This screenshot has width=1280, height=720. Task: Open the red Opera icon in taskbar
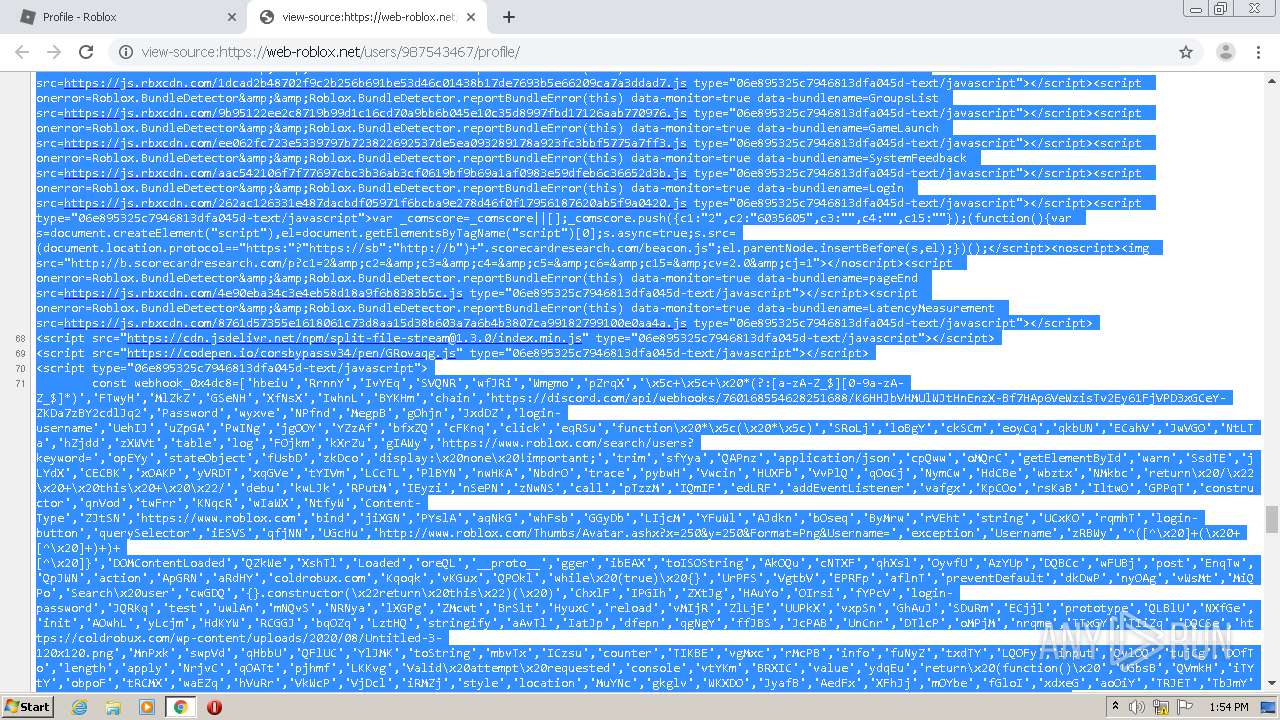click(x=214, y=706)
